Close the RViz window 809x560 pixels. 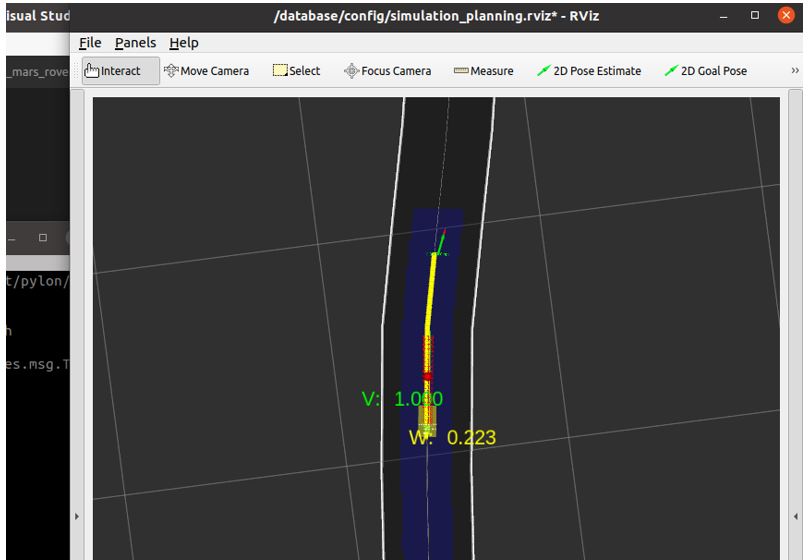[786, 15]
